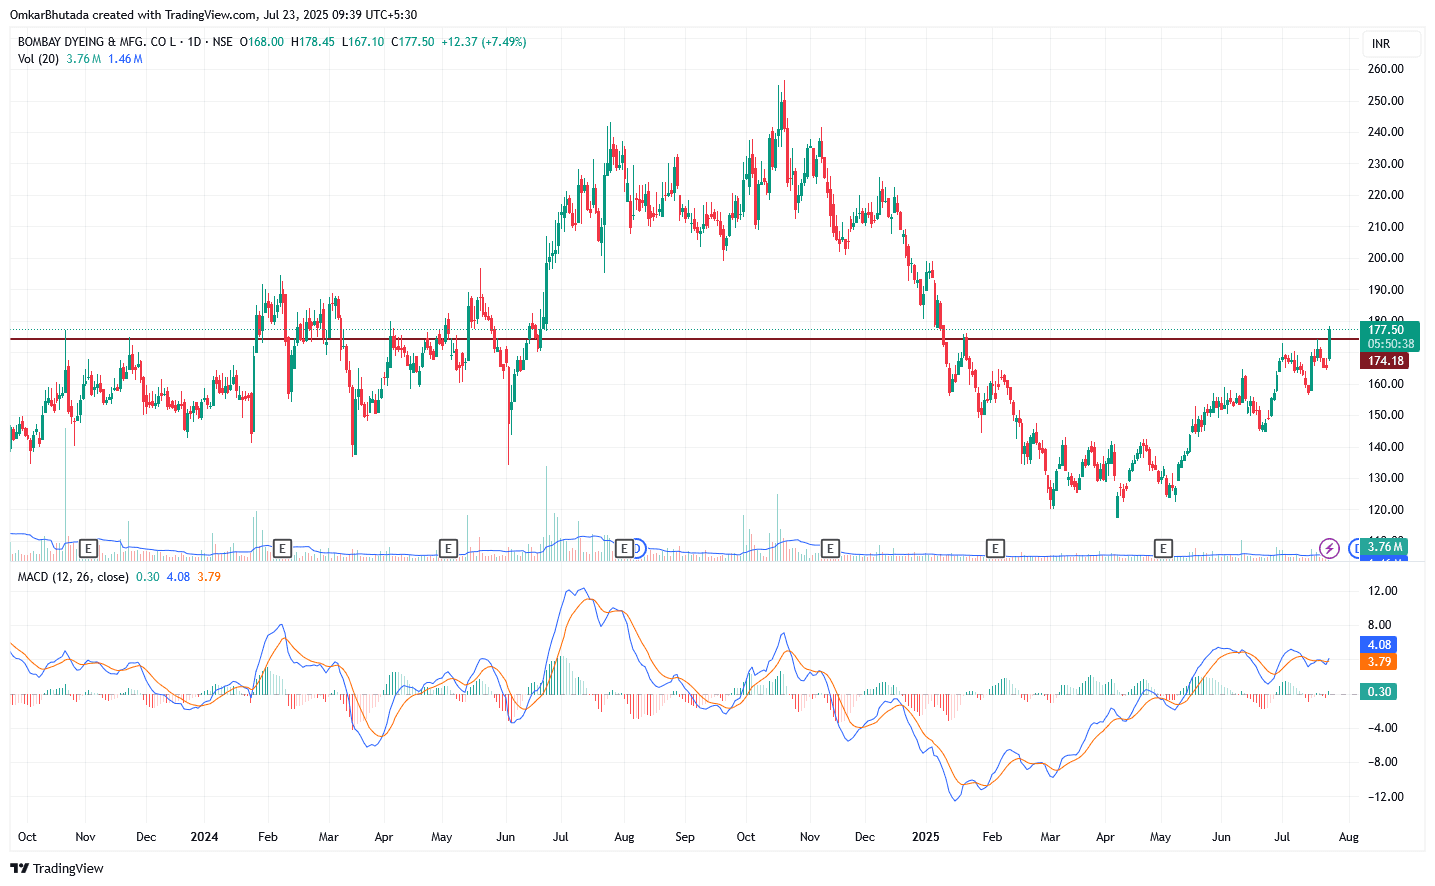This screenshot has height=886, width=1435.
Task: Click the 1.46 M volume average in the legend
Action: [x=125, y=59]
